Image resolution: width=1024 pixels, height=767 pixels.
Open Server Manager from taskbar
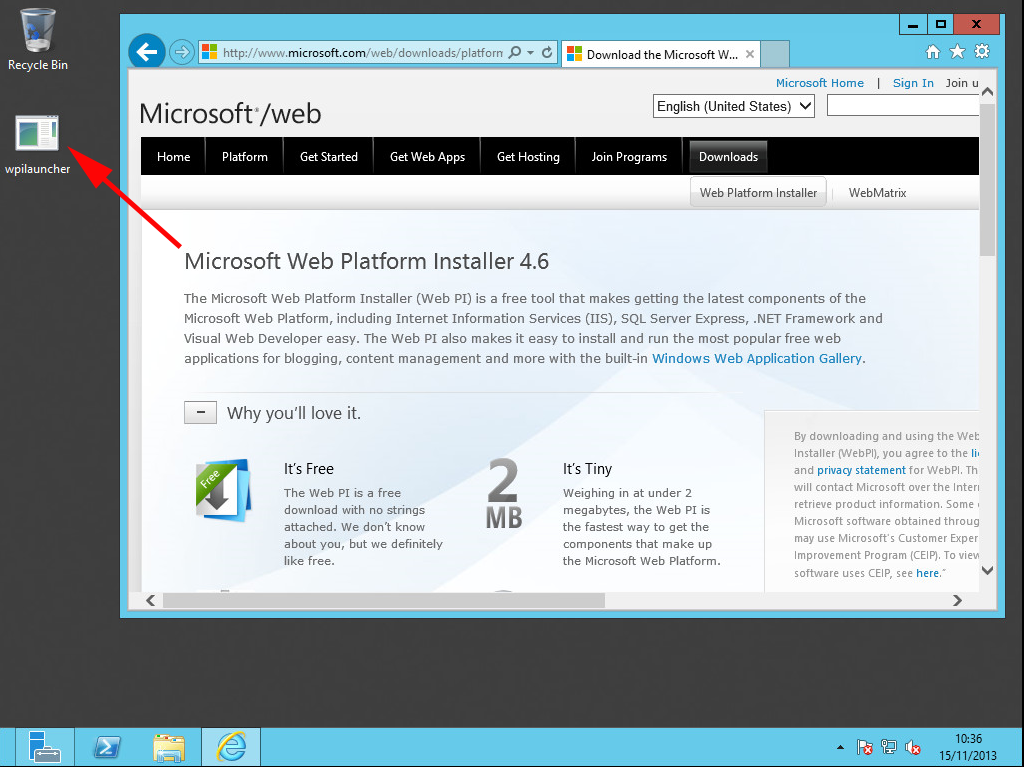44,747
